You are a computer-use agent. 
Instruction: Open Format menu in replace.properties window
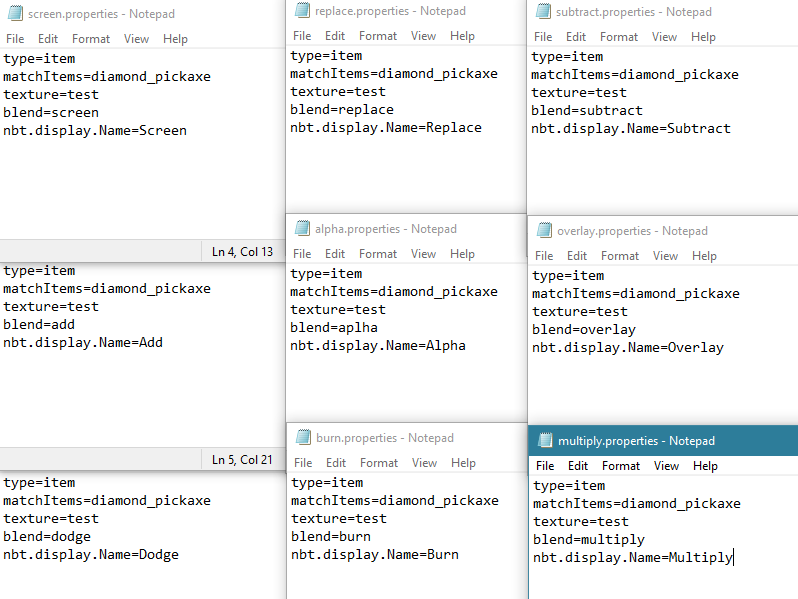point(378,36)
